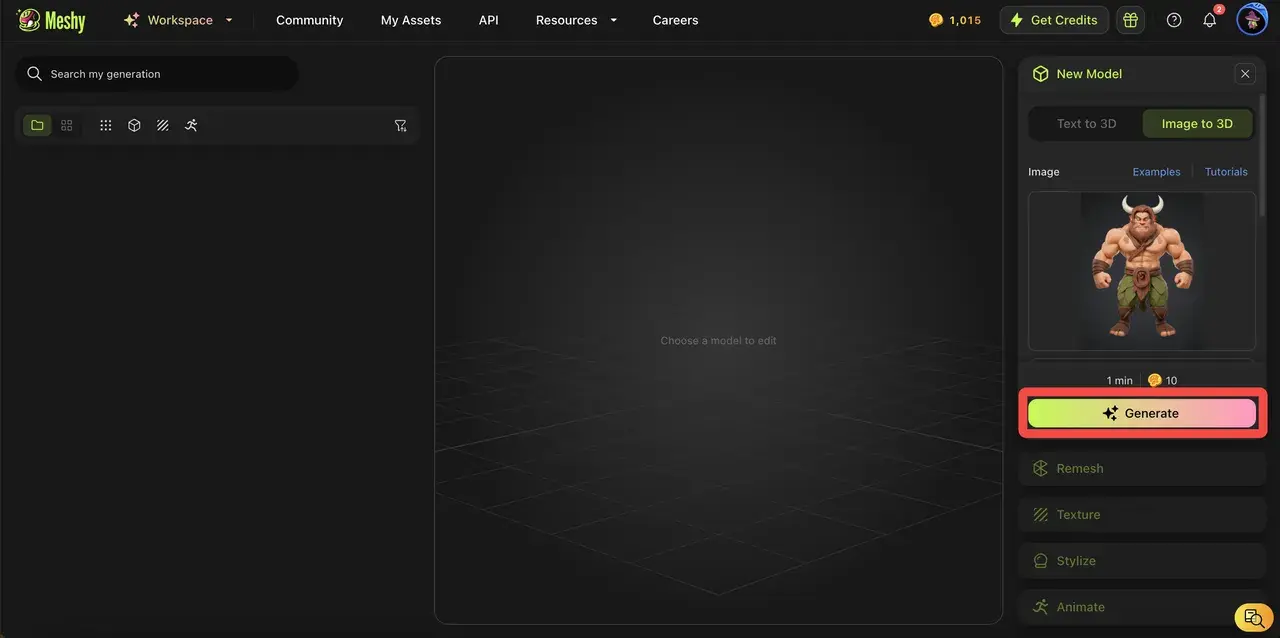Open the feedback widget in bottom corner
Screen dimensions: 1280x638
(1253, 617)
